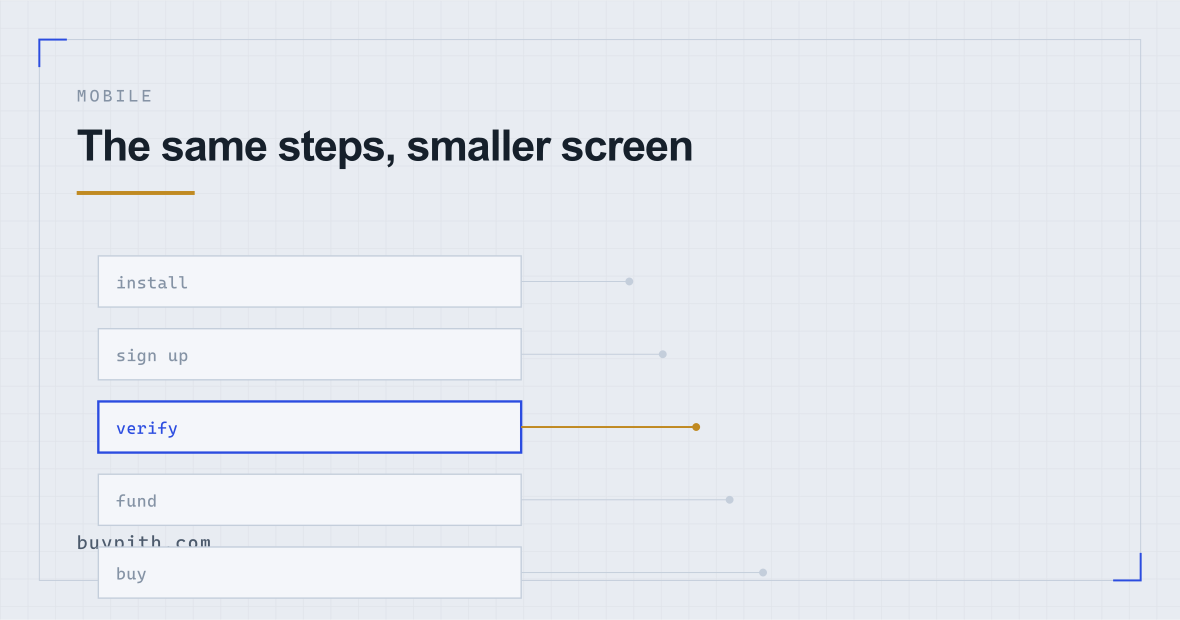
Task: Click the gray dot beside install
Action: tap(629, 281)
